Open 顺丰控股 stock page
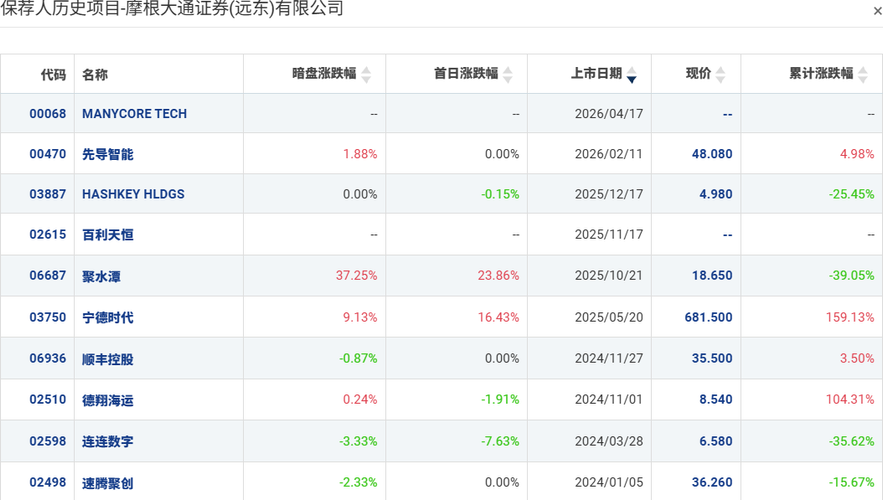883x500 pixels. click(x=108, y=359)
